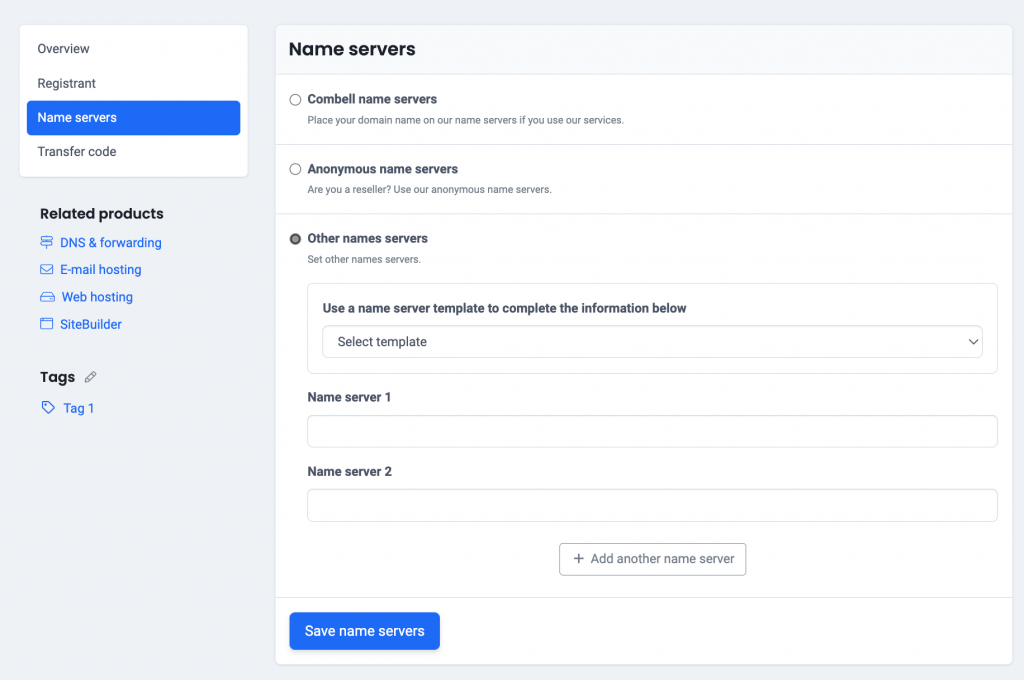Focus the Name server 1 input field
The height and width of the screenshot is (680, 1024).
[x=652, y=431]
